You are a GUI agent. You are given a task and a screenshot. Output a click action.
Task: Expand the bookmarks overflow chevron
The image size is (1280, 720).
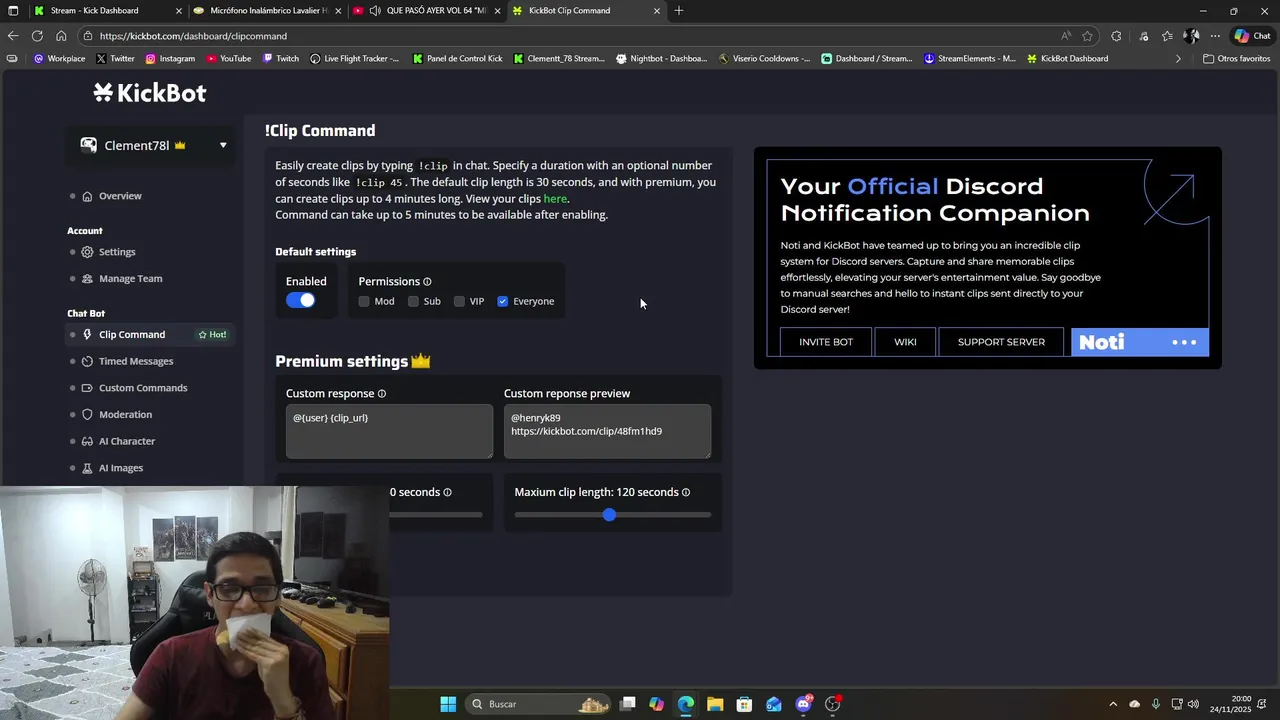tap(1178, 59)
